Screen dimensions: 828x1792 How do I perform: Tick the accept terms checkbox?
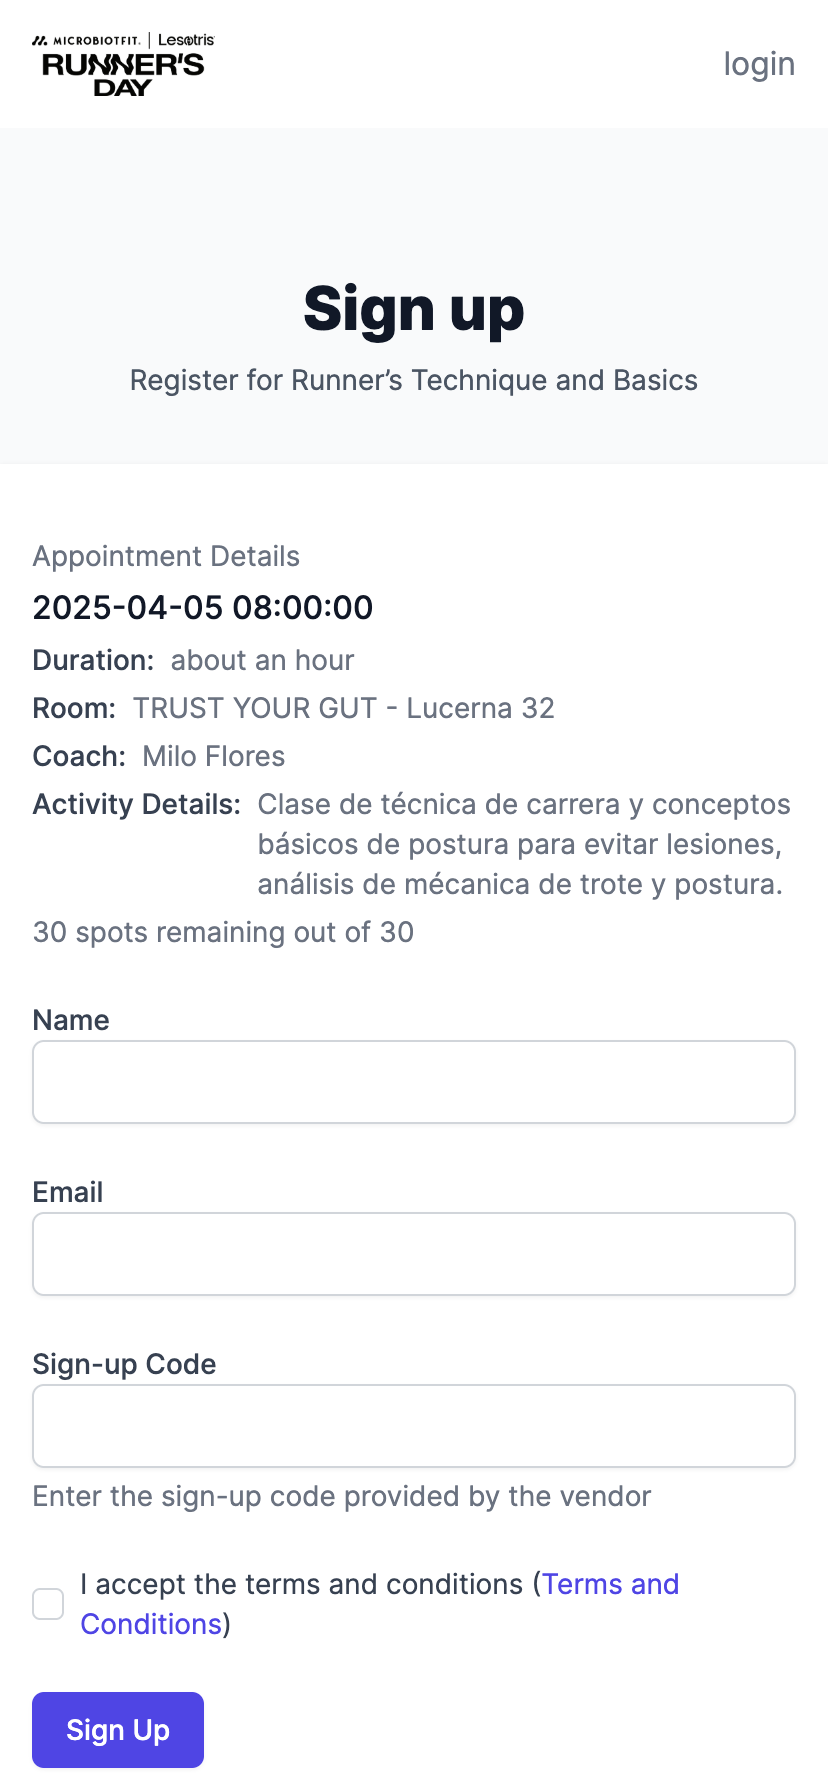point(48,1604)
